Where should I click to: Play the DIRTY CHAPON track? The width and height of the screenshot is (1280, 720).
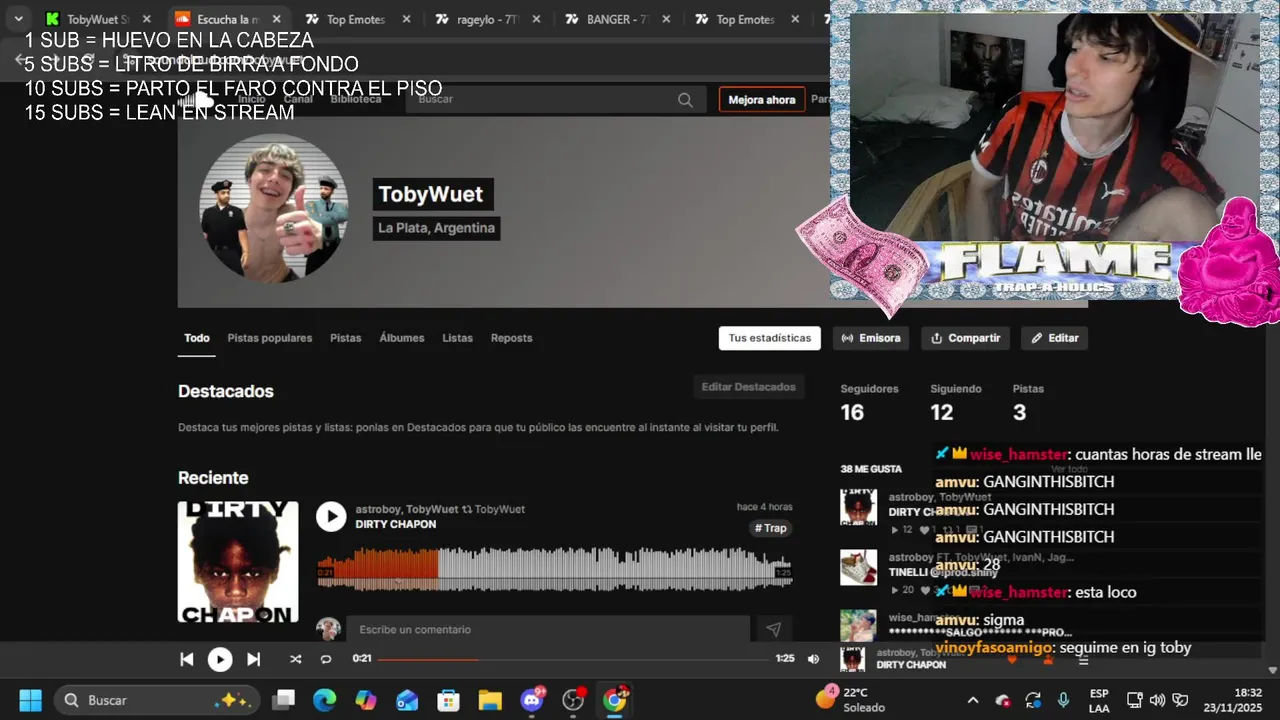click(331, 516)
